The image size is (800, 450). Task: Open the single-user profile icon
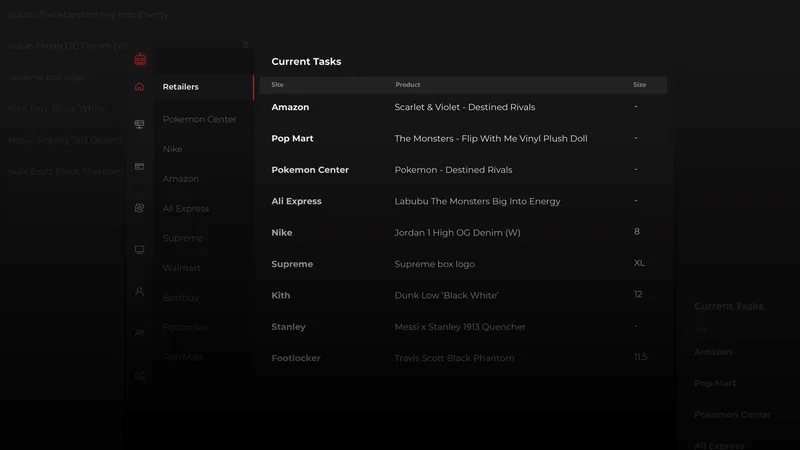click(x=139, y=291)
